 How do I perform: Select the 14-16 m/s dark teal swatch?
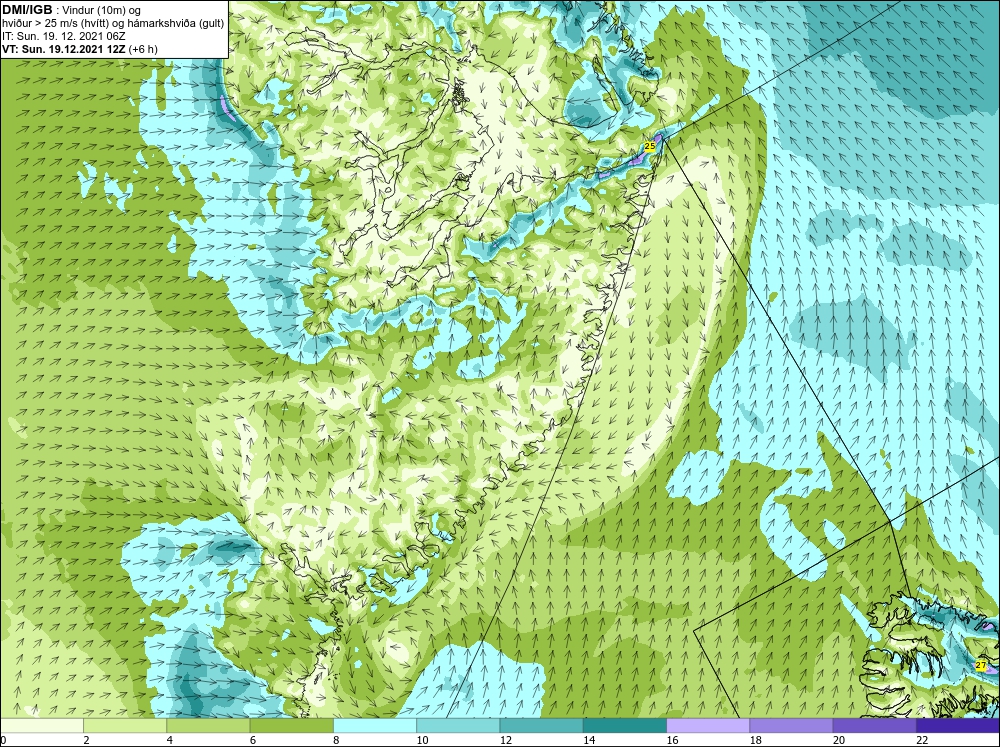pos(625,726)
